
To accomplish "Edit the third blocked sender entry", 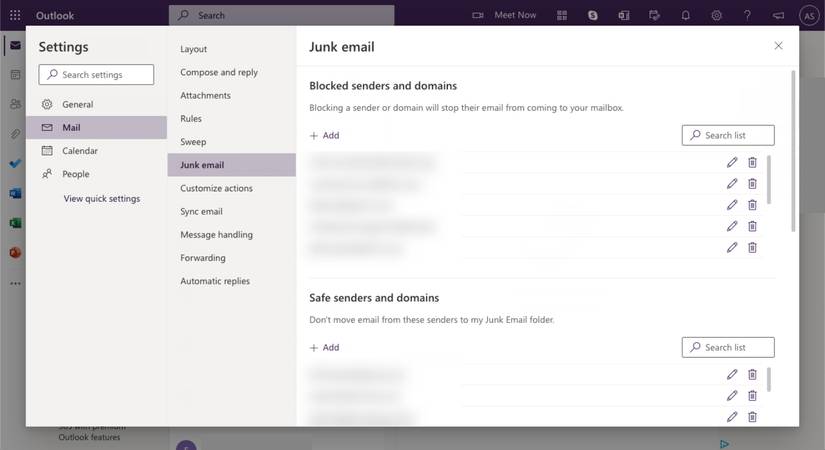I will click(732, 205).
